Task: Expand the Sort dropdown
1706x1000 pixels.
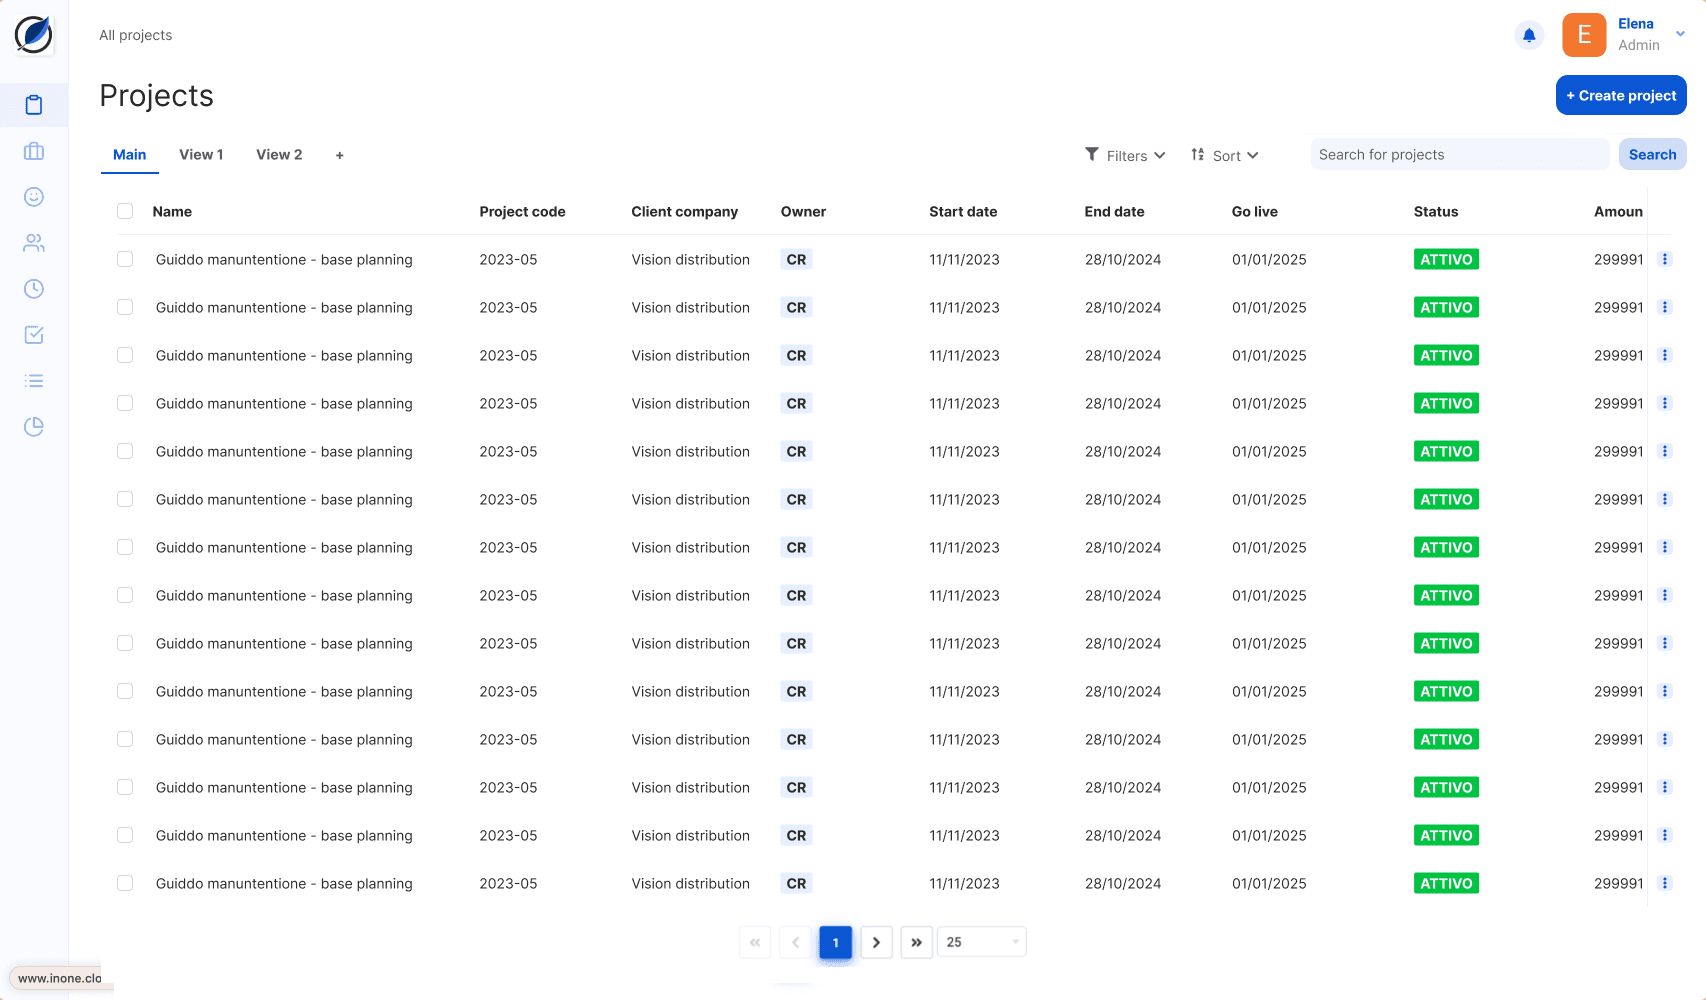Action: point(1225,155)
